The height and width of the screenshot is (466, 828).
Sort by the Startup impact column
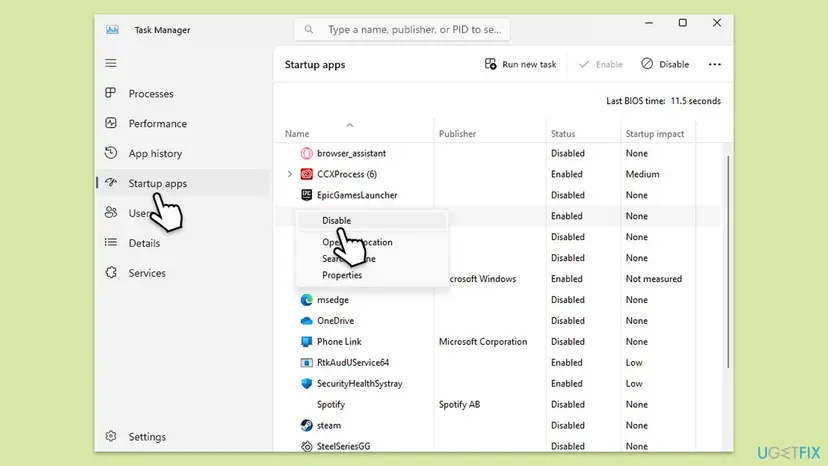[655, 134]
